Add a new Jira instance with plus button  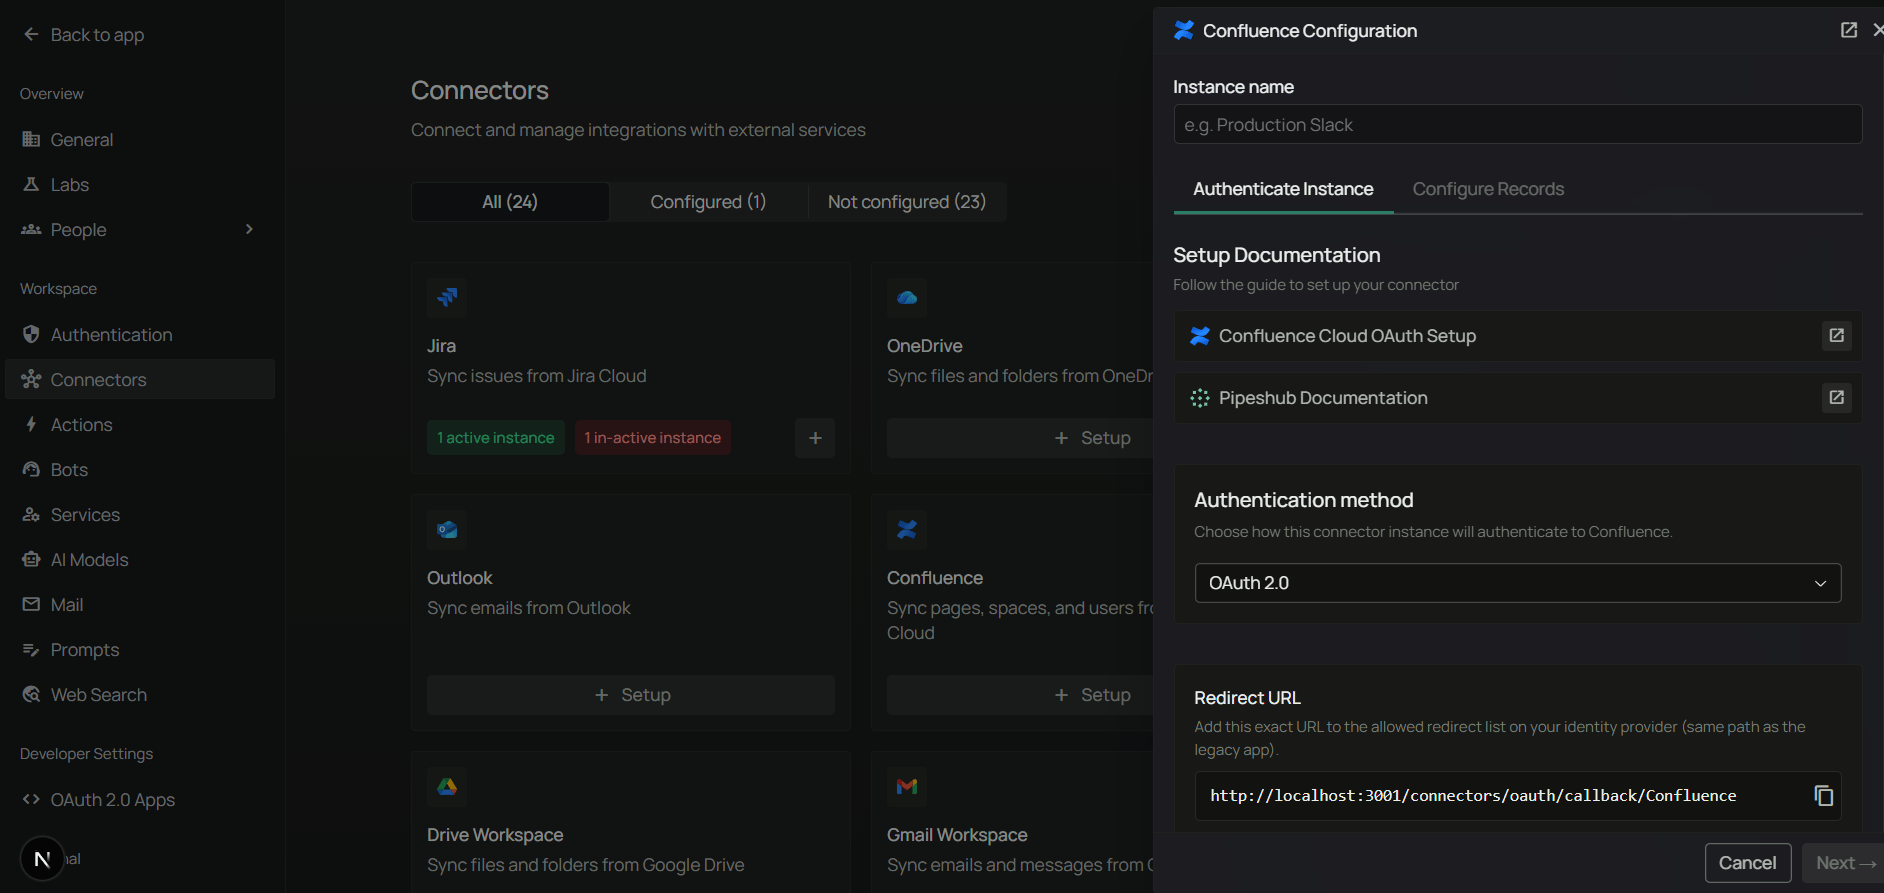(x=815, y=437)
